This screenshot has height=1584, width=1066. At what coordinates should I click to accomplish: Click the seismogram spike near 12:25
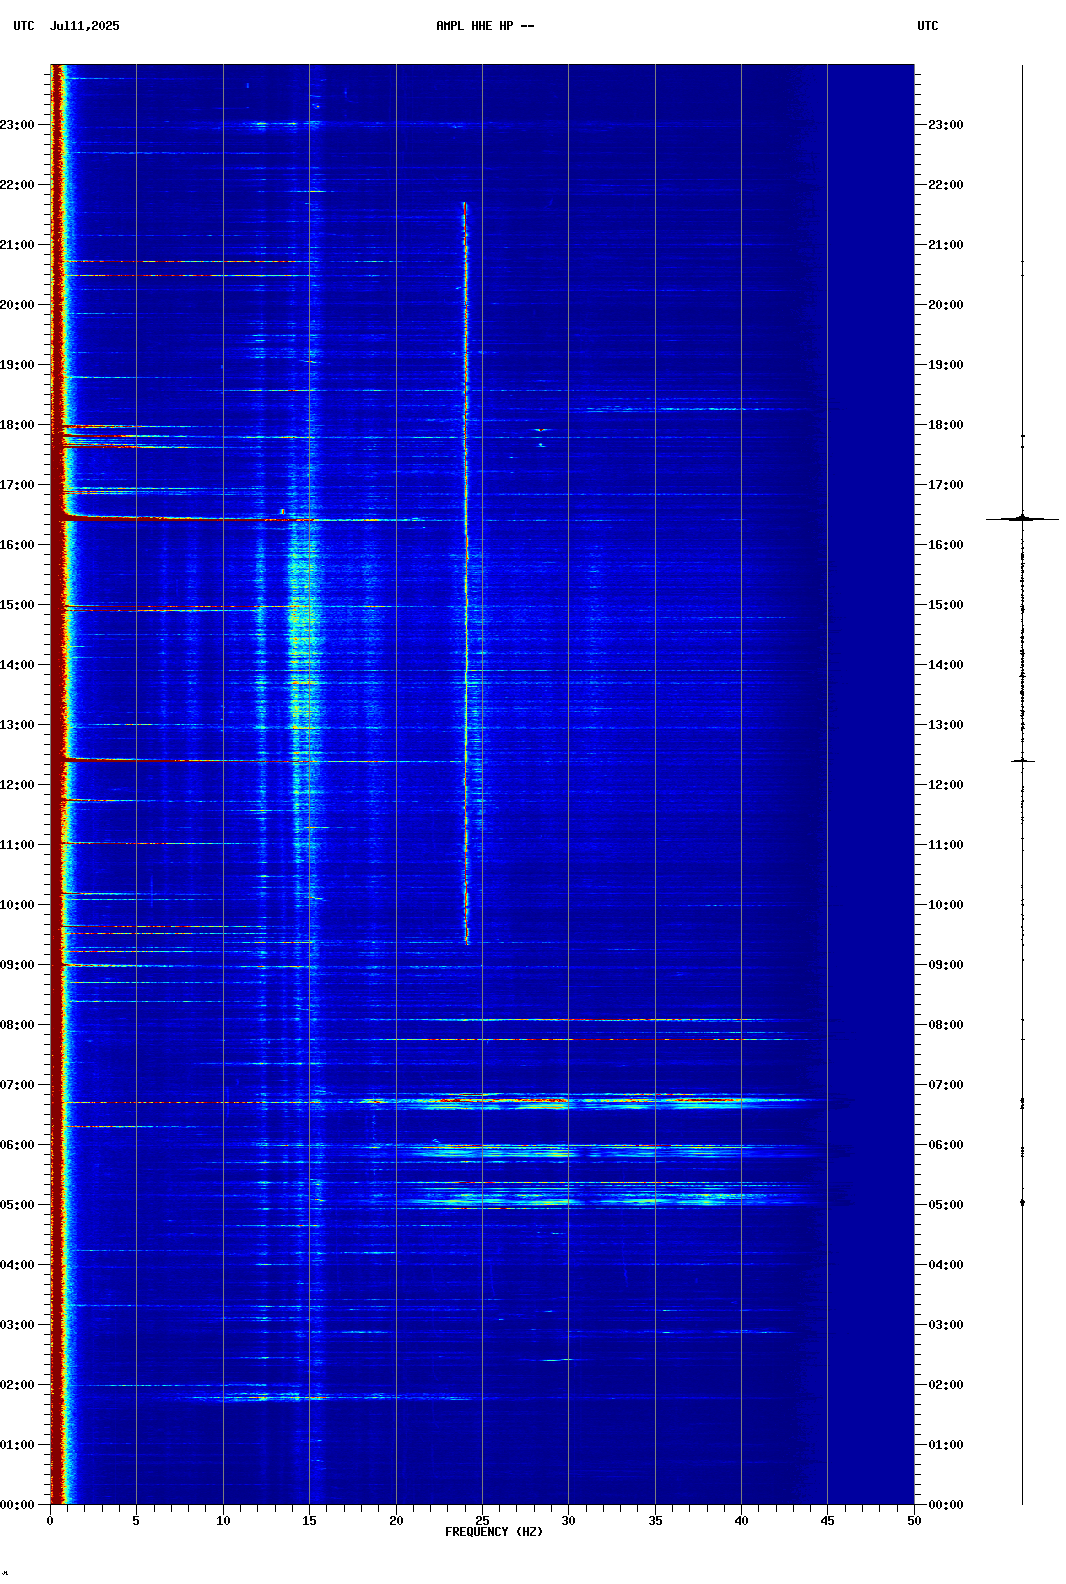[x=1022, y=761]
